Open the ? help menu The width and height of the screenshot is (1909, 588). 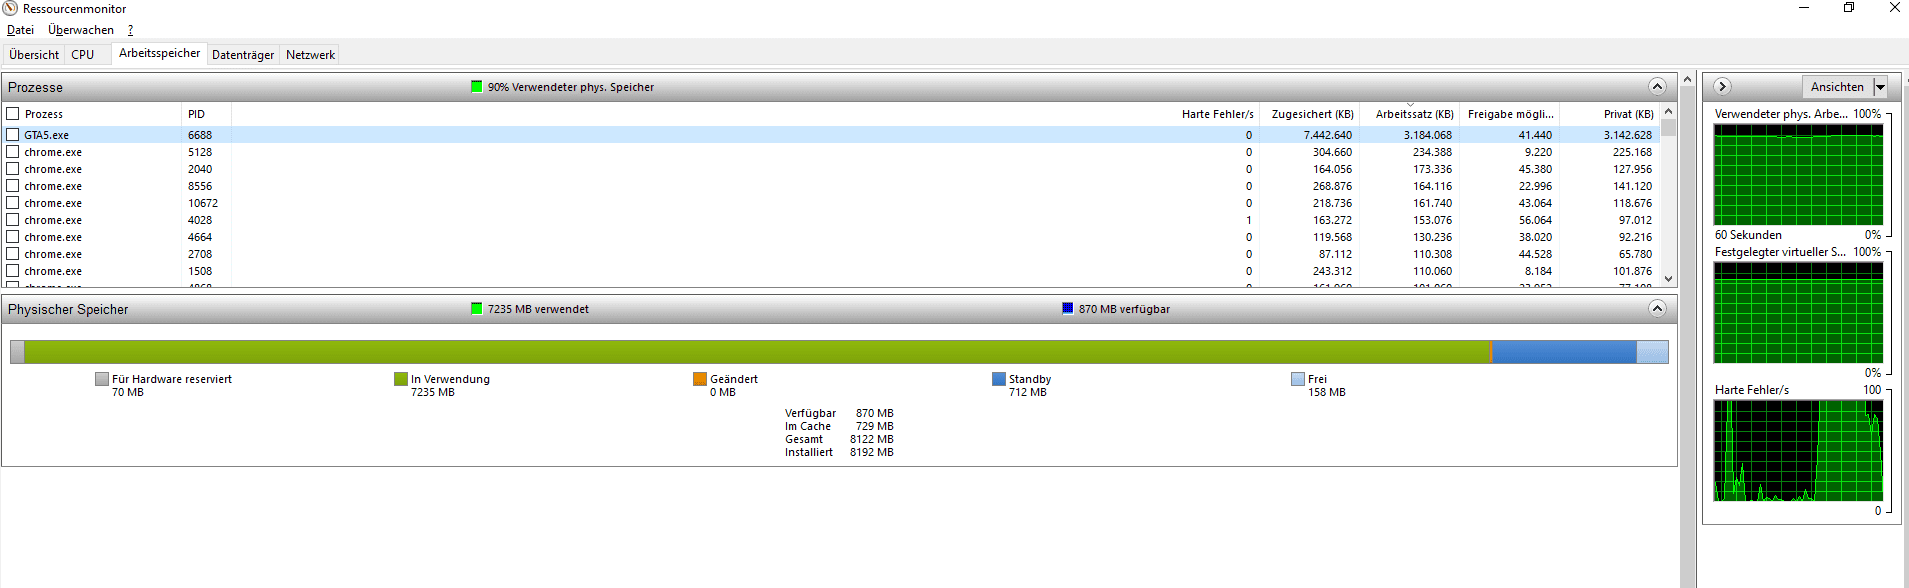130,30
